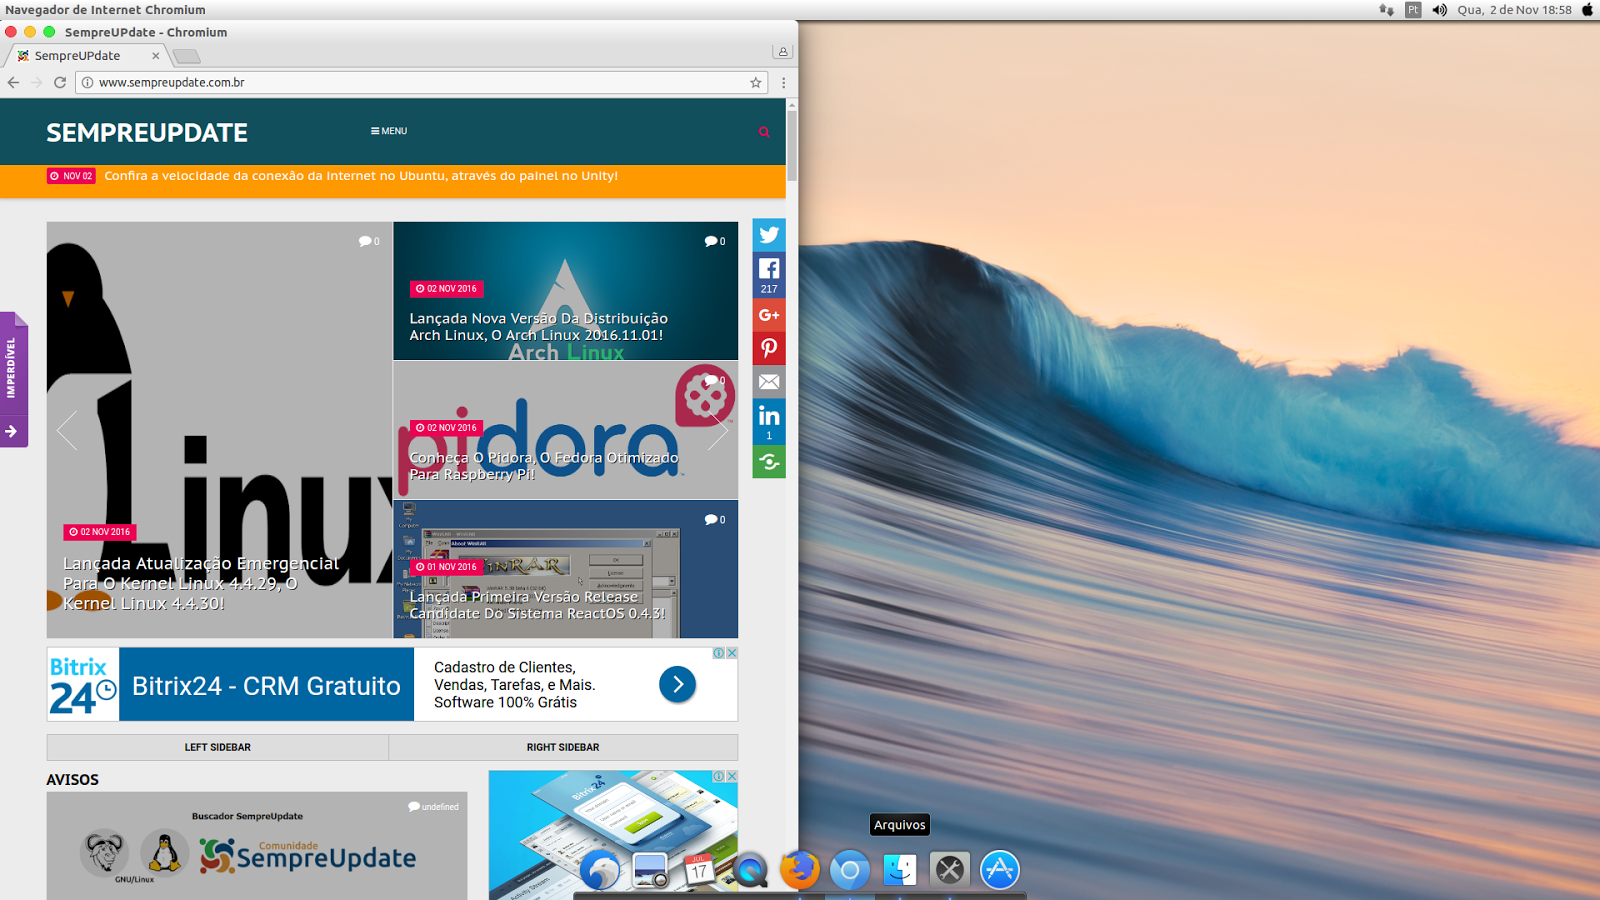Open the Apple logo session menu
This screenshot has height=900, width=1600.
(x=1587, y=10)
